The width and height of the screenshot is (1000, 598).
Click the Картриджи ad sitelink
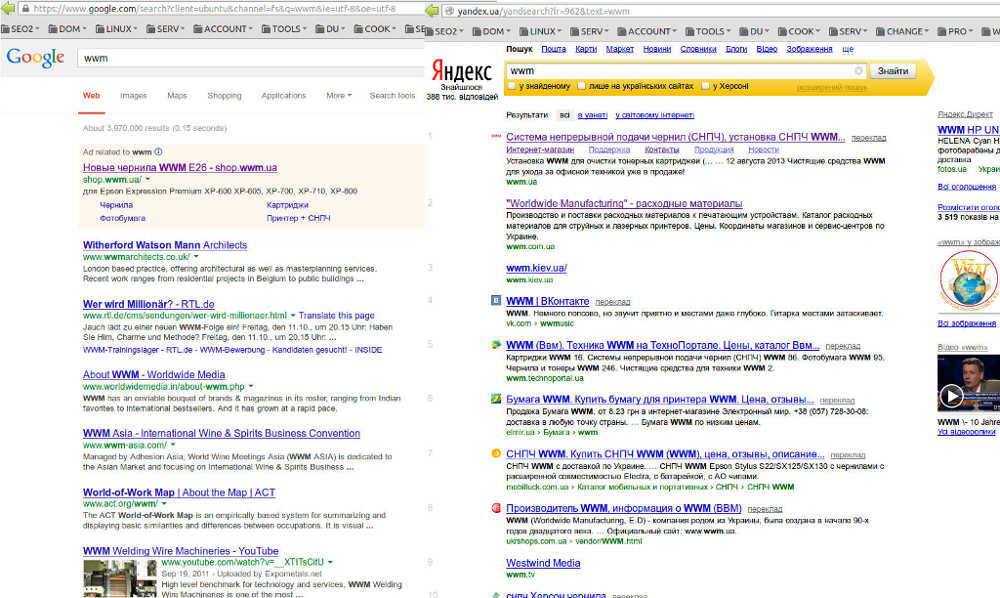click(288, 205)
